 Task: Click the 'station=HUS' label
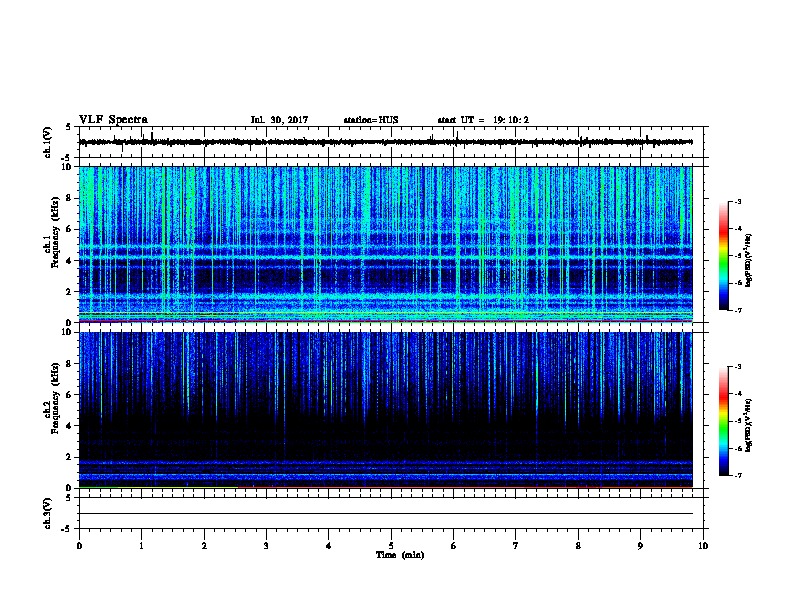click(x=371, y=120)
